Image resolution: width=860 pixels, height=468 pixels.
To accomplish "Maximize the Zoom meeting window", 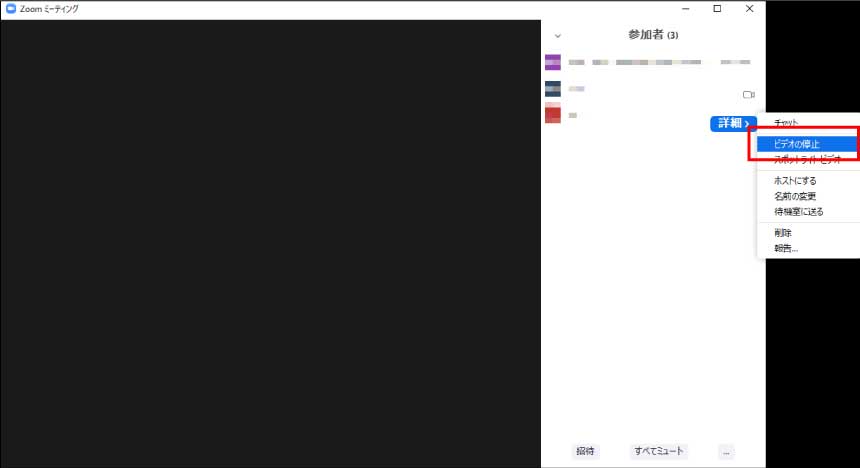I will (x=717, y=9).
